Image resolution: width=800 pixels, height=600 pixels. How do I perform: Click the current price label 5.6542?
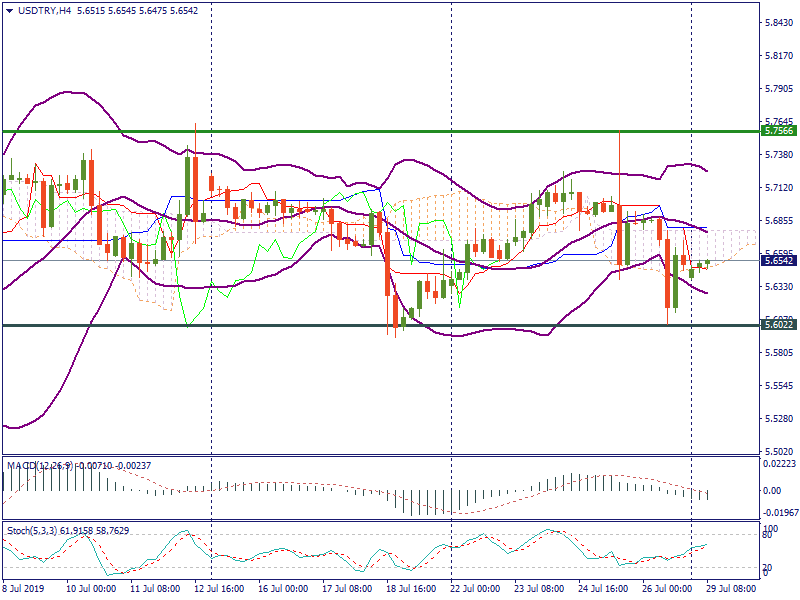tap(778, 260)
